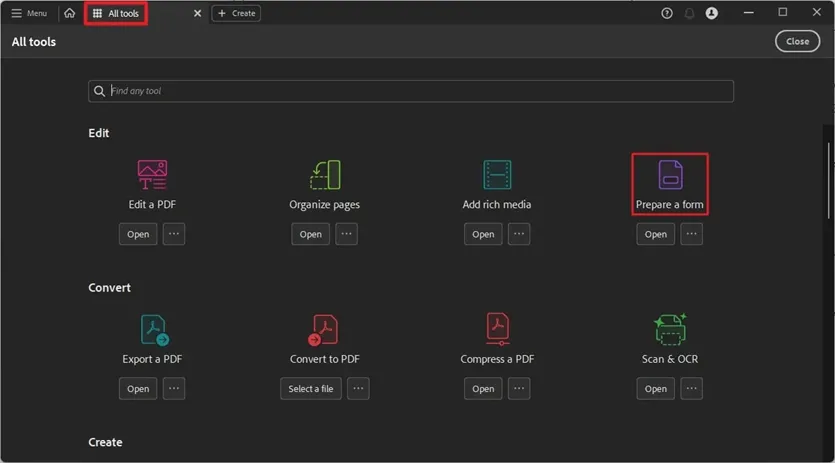Image resolution: width=835 pixels, height=463 pixels.
Task: Minimize the Acrobat window
Action: point(749,12)
